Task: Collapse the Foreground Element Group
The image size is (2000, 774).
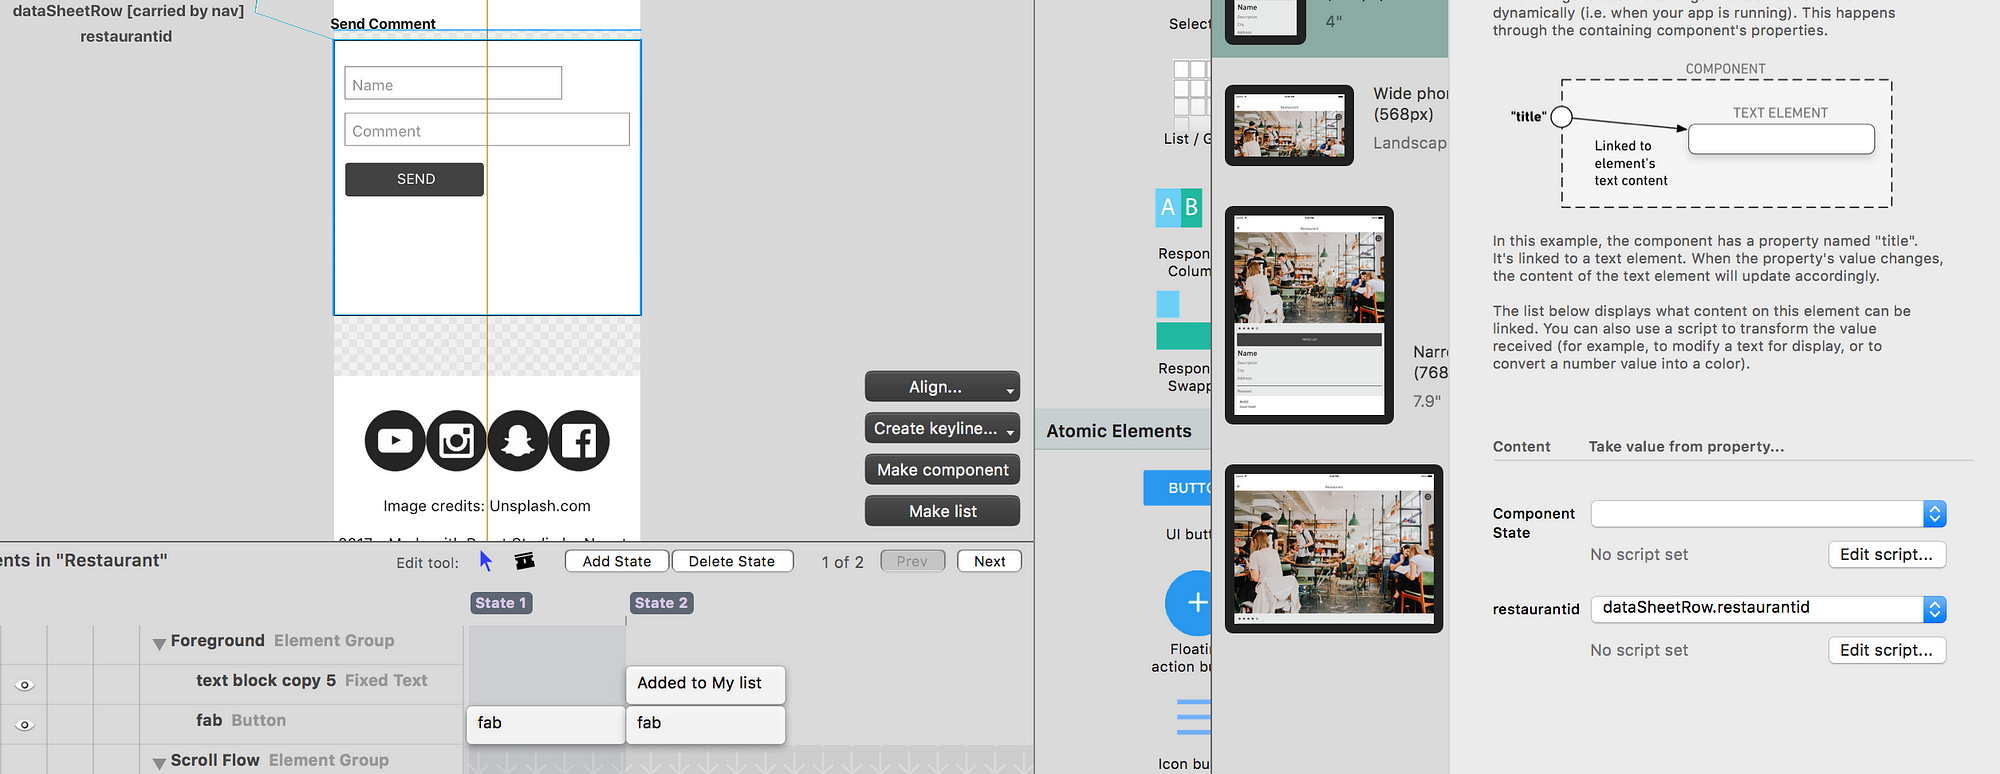Action: 159,644
